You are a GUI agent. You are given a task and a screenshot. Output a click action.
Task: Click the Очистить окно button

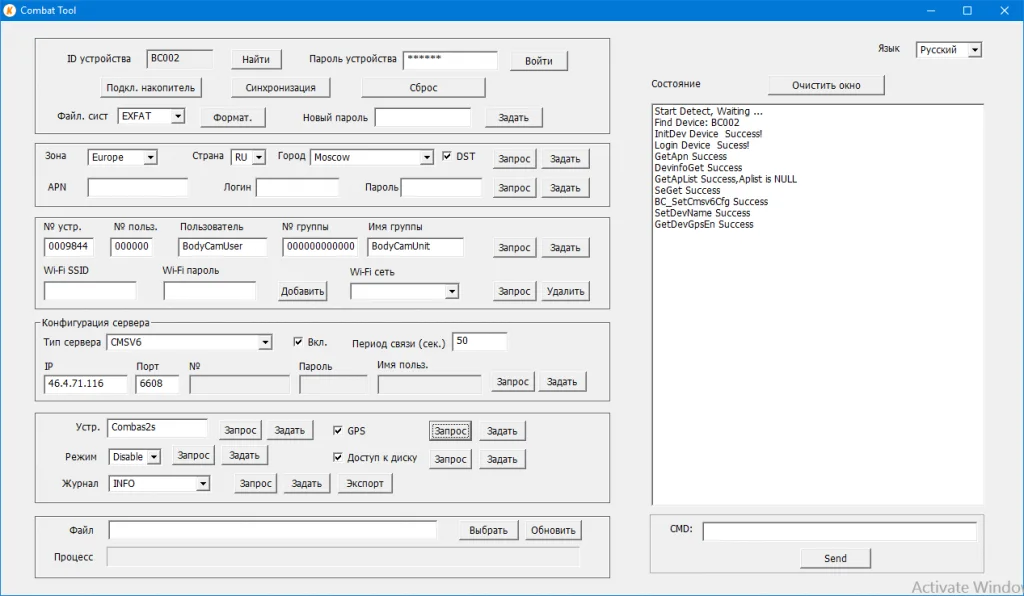point(826,85)
